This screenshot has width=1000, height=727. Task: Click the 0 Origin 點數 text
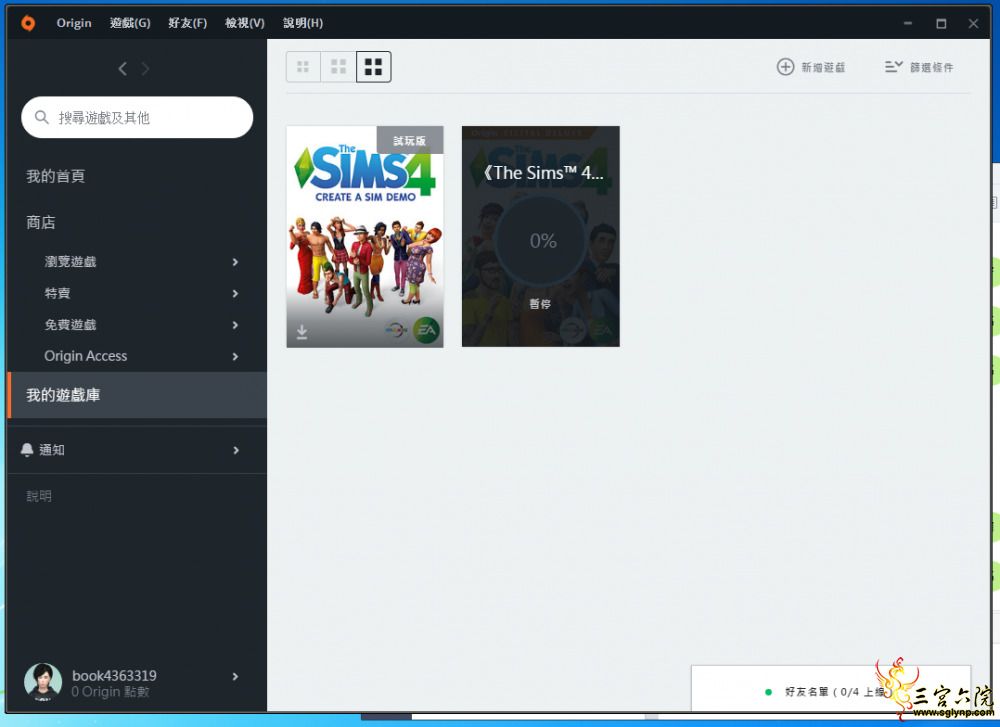[110, 692]
